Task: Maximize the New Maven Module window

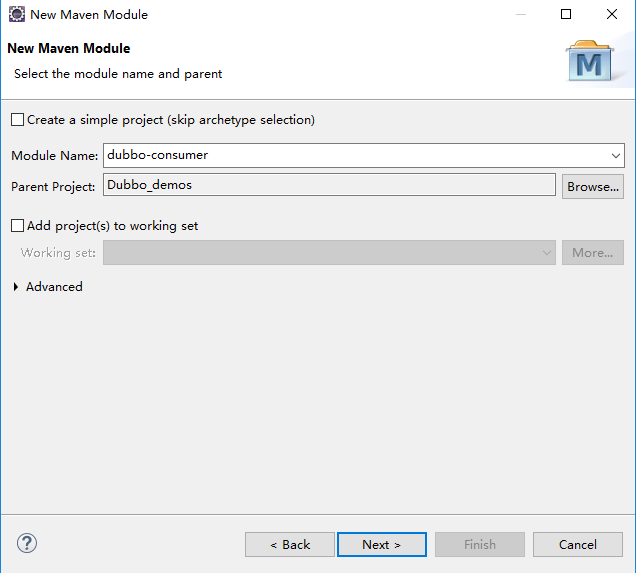Action: pyautogui.click(x=566, y=14)
